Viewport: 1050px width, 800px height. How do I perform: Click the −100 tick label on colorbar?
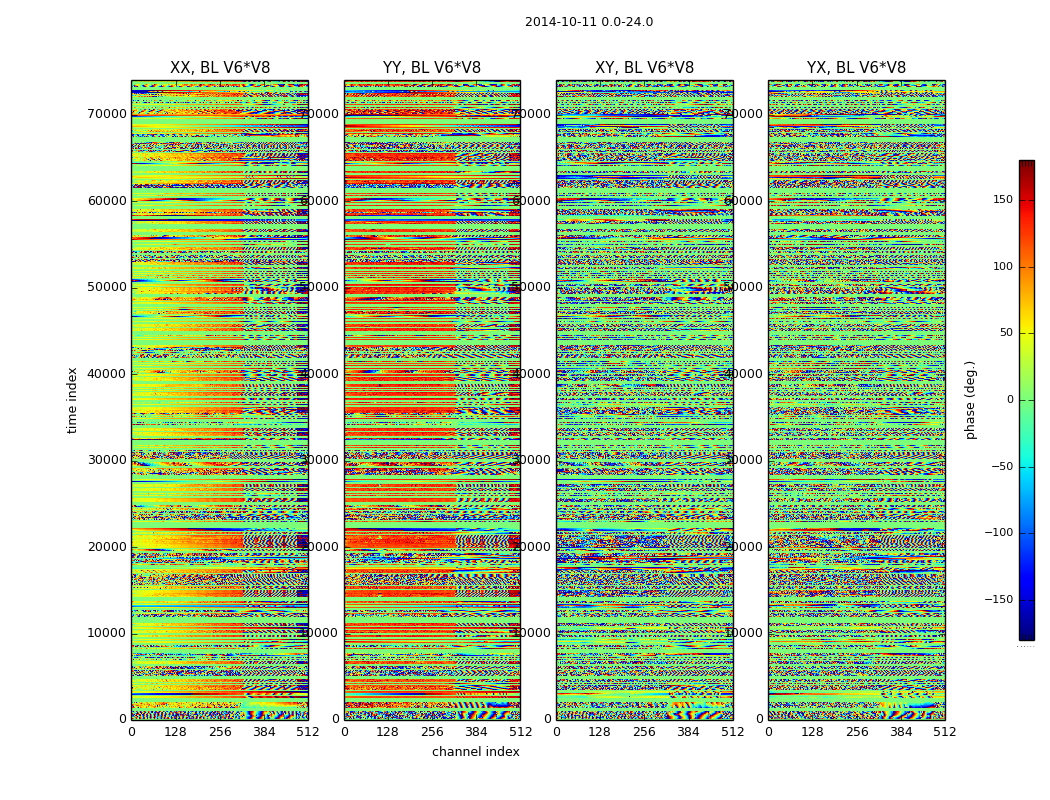point(998,533)
